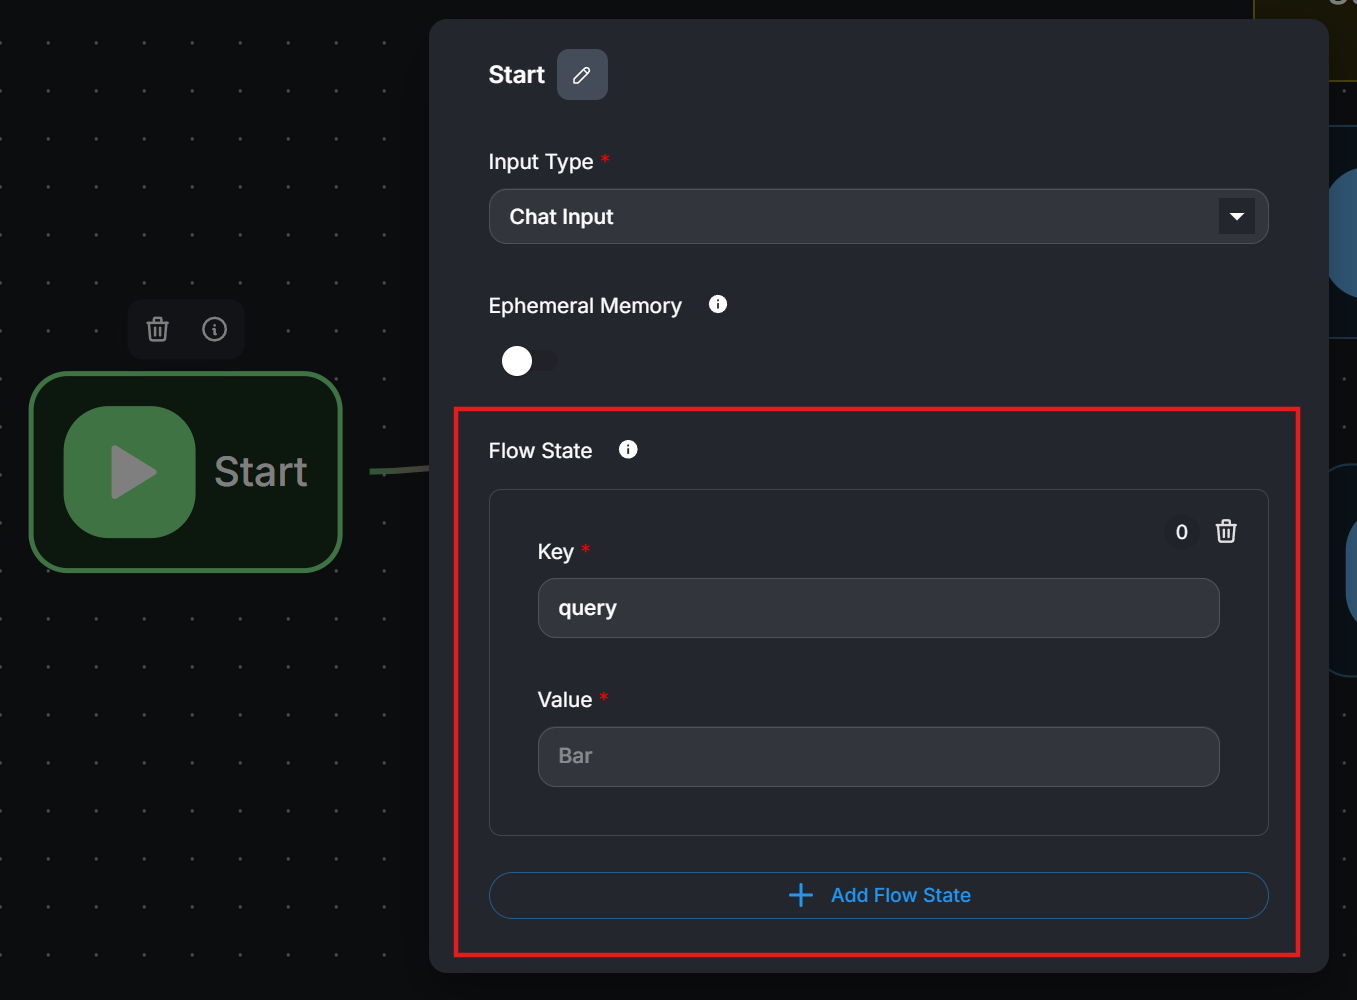The height and width of the screenshot is (1000, 1357).
Task: Open the Input Type dropdown arrow
Action: (x=1237, y=216)
